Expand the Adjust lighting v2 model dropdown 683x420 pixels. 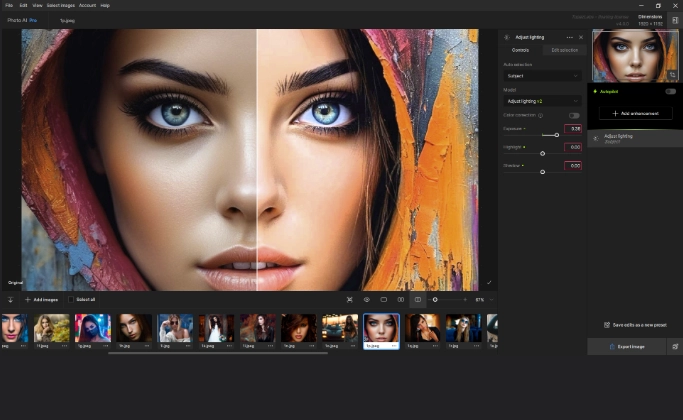(541, 101)
